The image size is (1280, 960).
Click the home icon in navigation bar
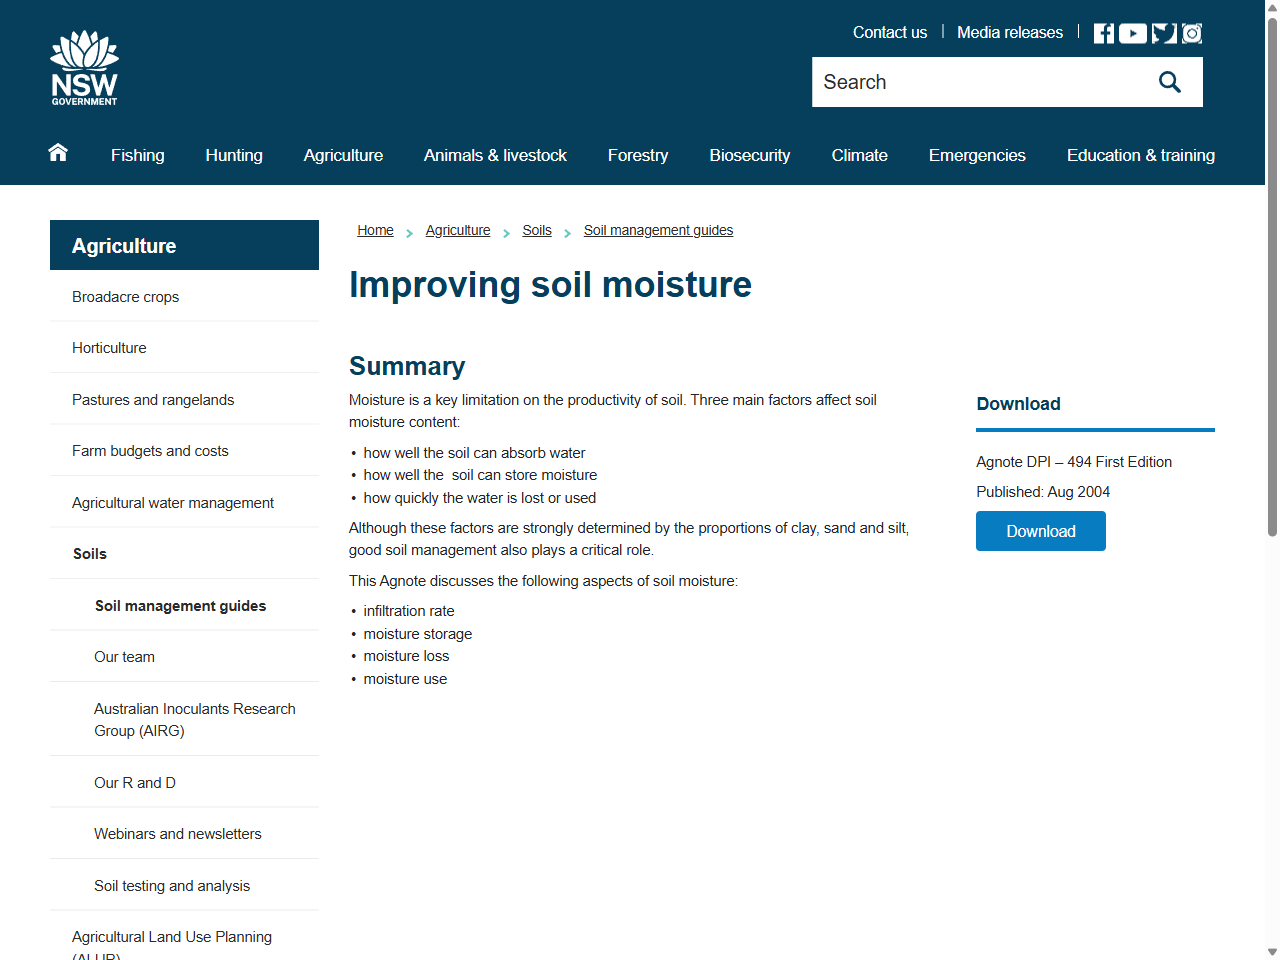click(57, 152)
